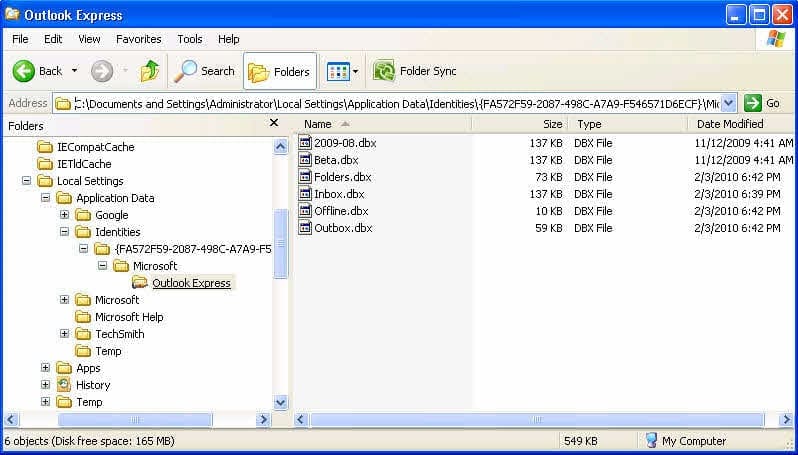Click the file list scroll-left arrow
The width and height of the screenshot is (798, 455).
coord(301,419)
